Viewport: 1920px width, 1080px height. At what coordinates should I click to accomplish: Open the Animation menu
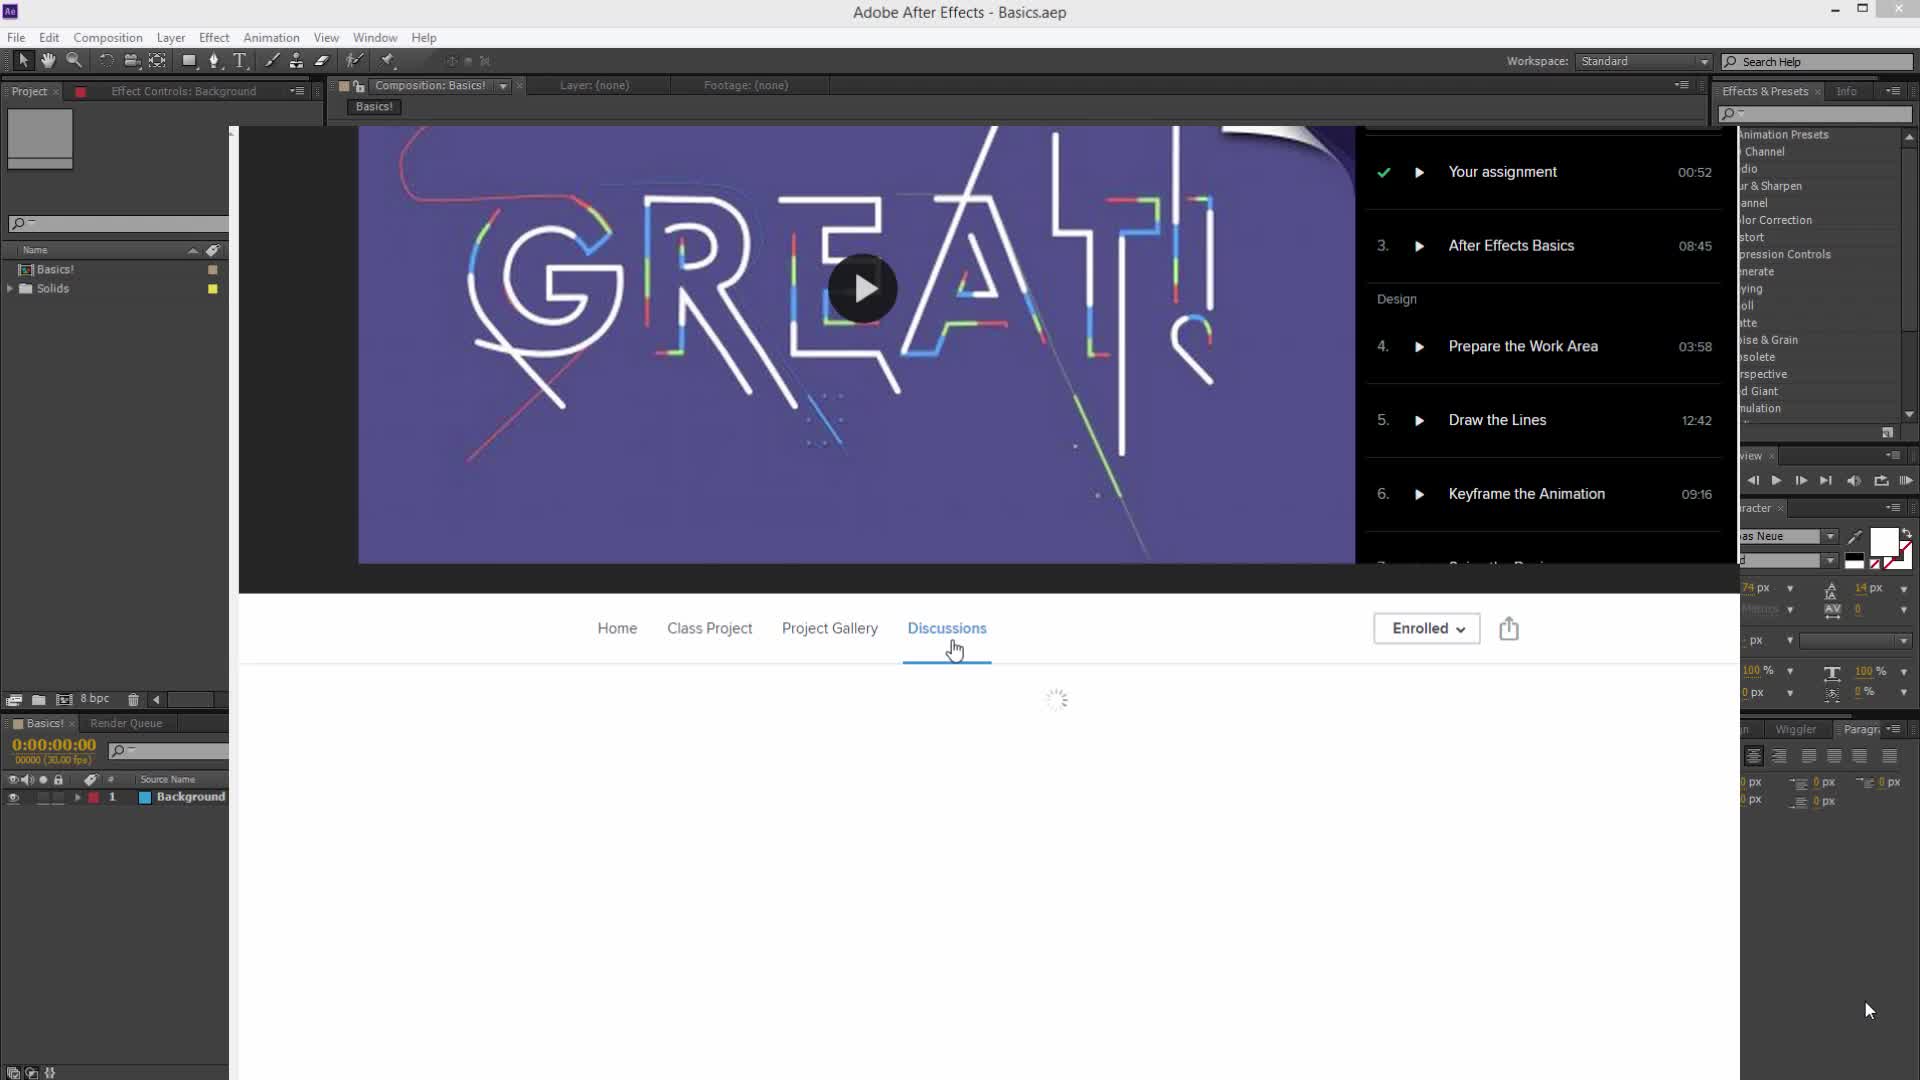point(271,38)
